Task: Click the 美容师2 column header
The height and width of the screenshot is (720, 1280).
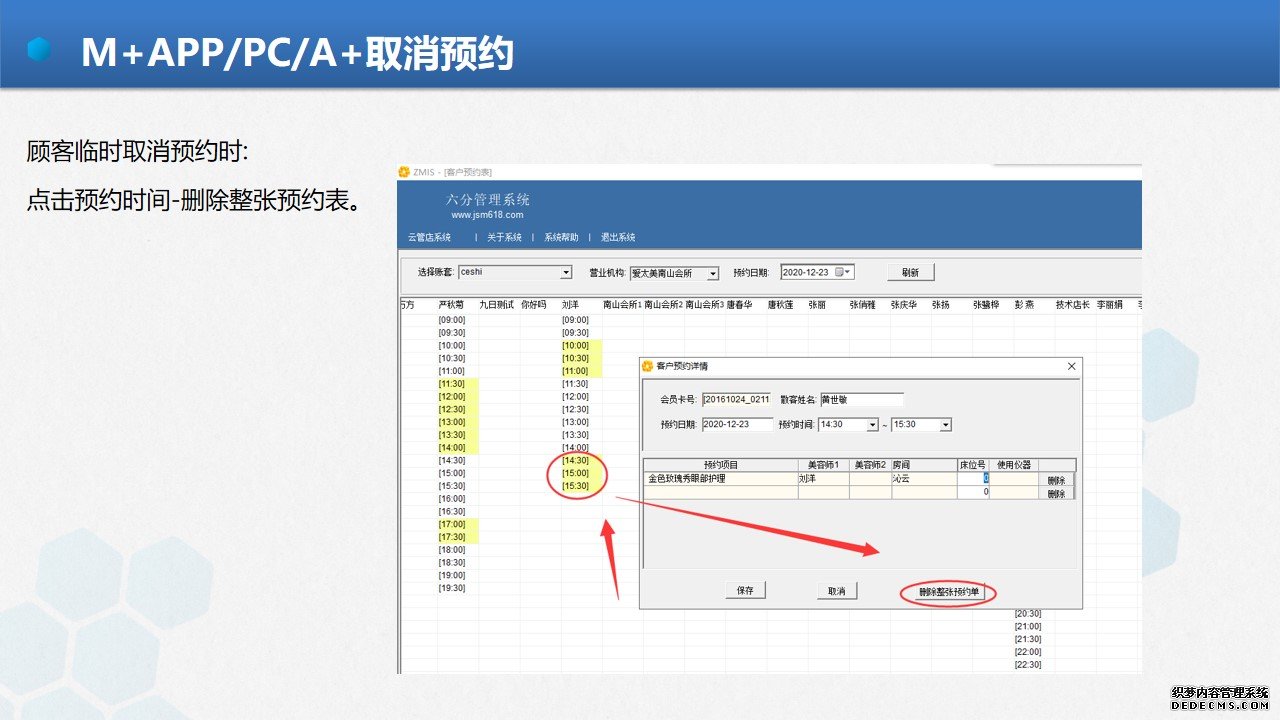Action: (x=870, y=465)
